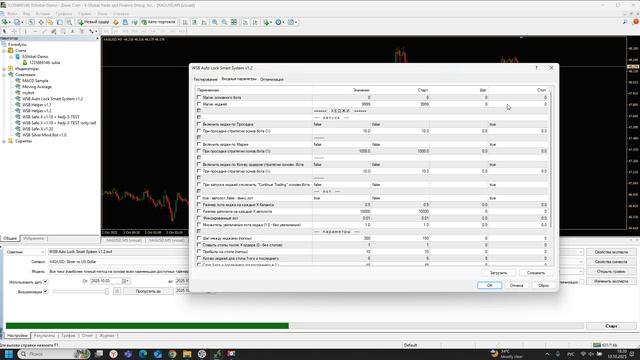Open the indicators list toolbar icon
Viewport: 640px width, 360px height.
(x=267, y=22)
